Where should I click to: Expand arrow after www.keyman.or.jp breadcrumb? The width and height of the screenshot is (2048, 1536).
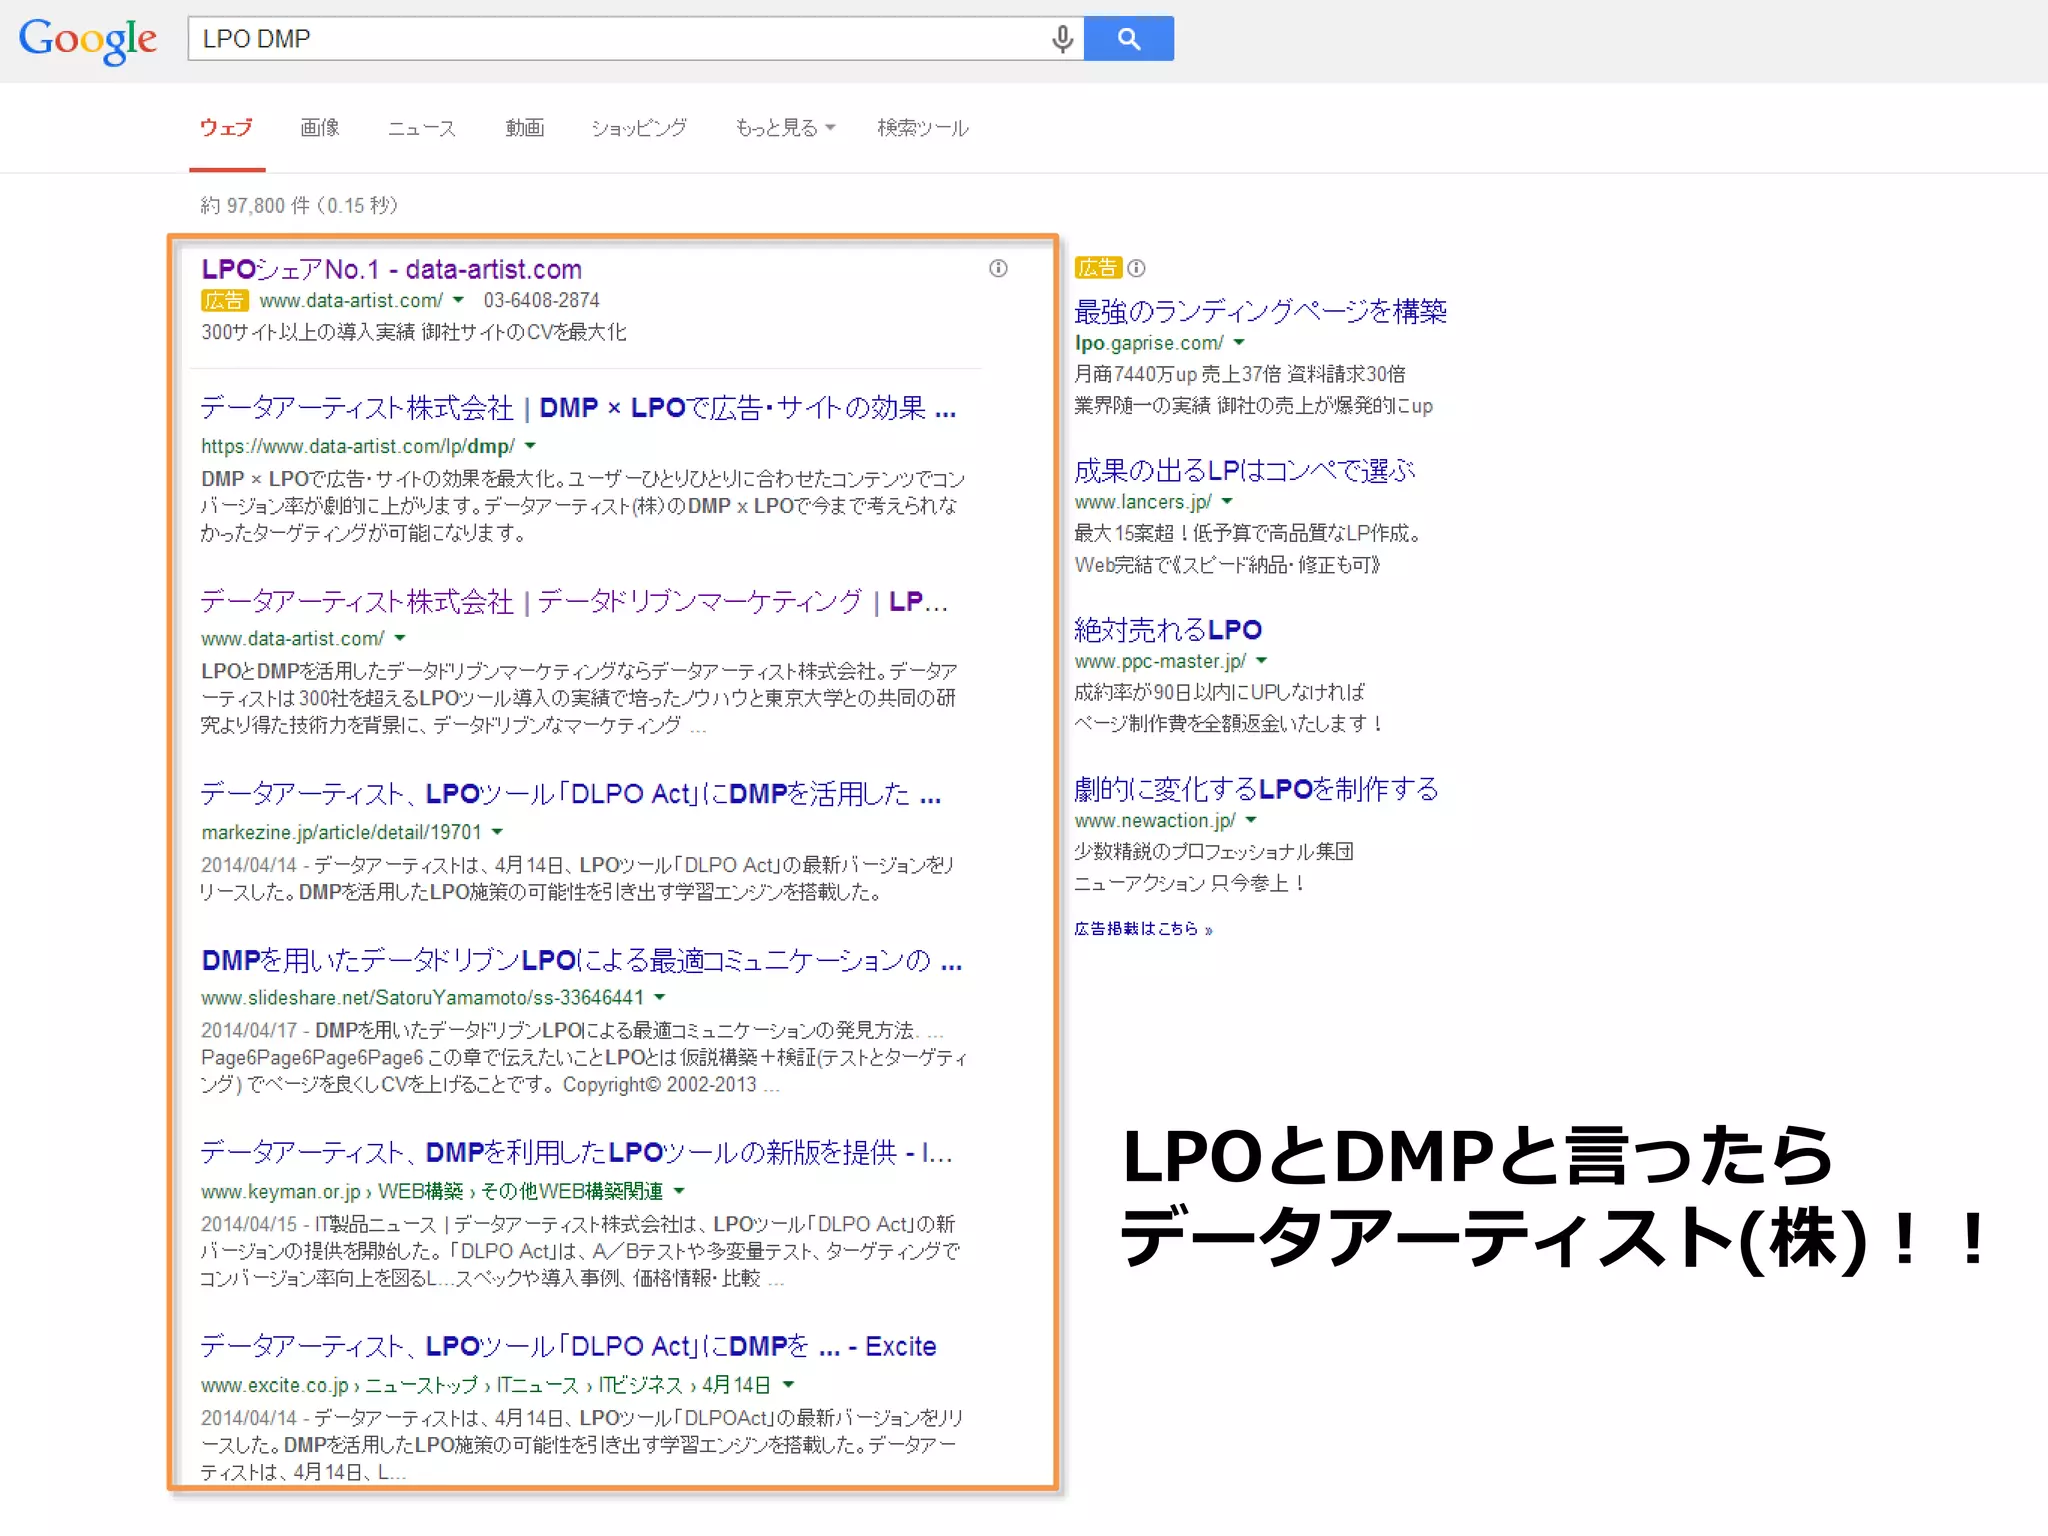679,1191
